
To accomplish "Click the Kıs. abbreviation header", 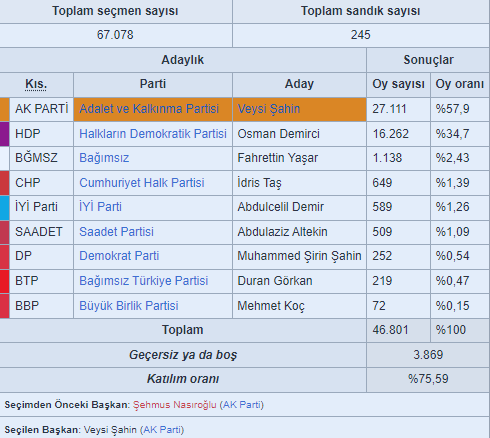I will (x=36, y=84).
